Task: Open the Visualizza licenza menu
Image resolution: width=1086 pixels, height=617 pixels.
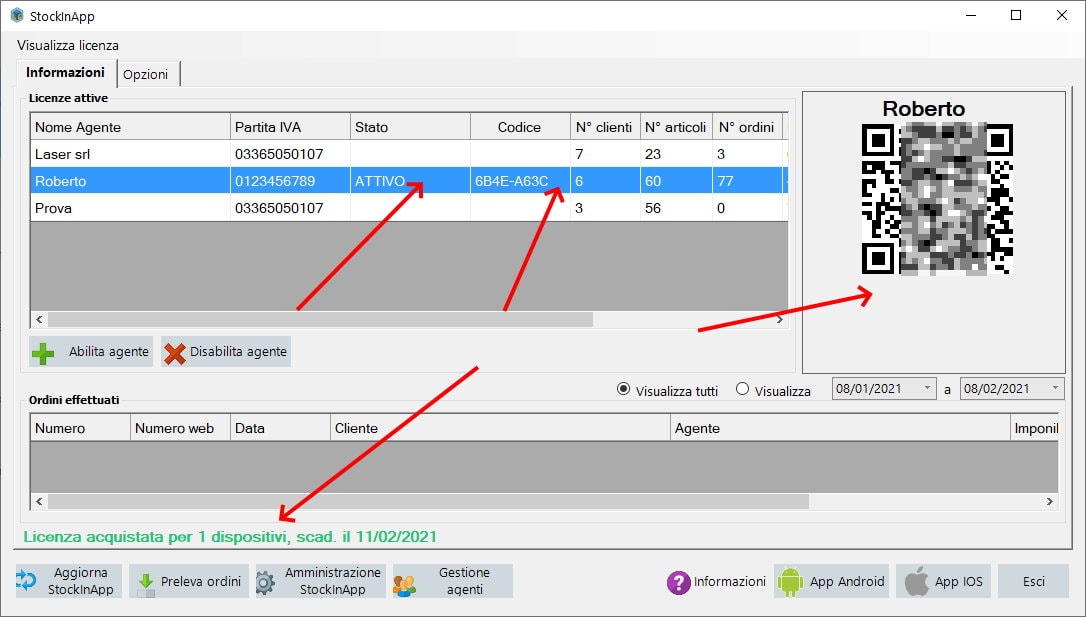Action: 68,46
